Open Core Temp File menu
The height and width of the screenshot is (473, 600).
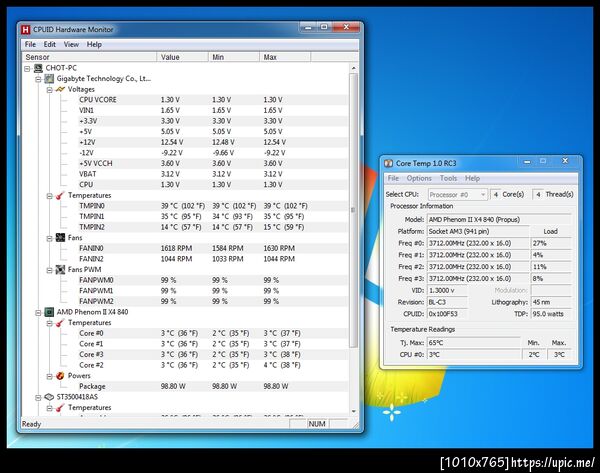(x=393, y=178)
